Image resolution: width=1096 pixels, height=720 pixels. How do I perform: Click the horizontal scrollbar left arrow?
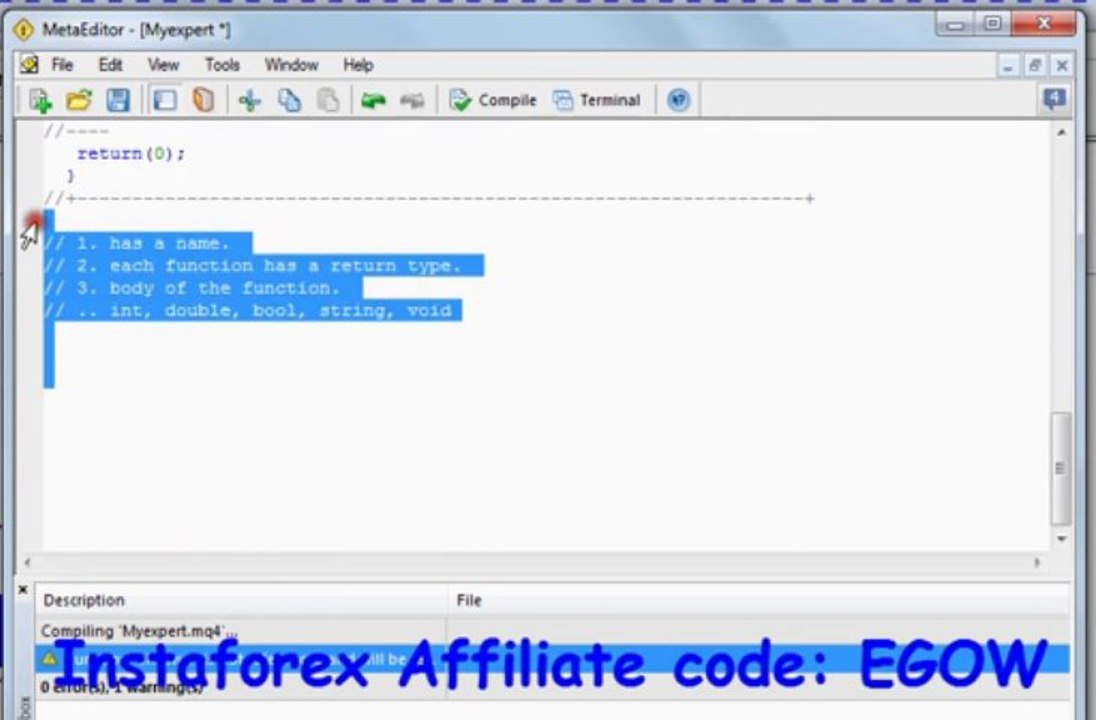tap(27, 562)
